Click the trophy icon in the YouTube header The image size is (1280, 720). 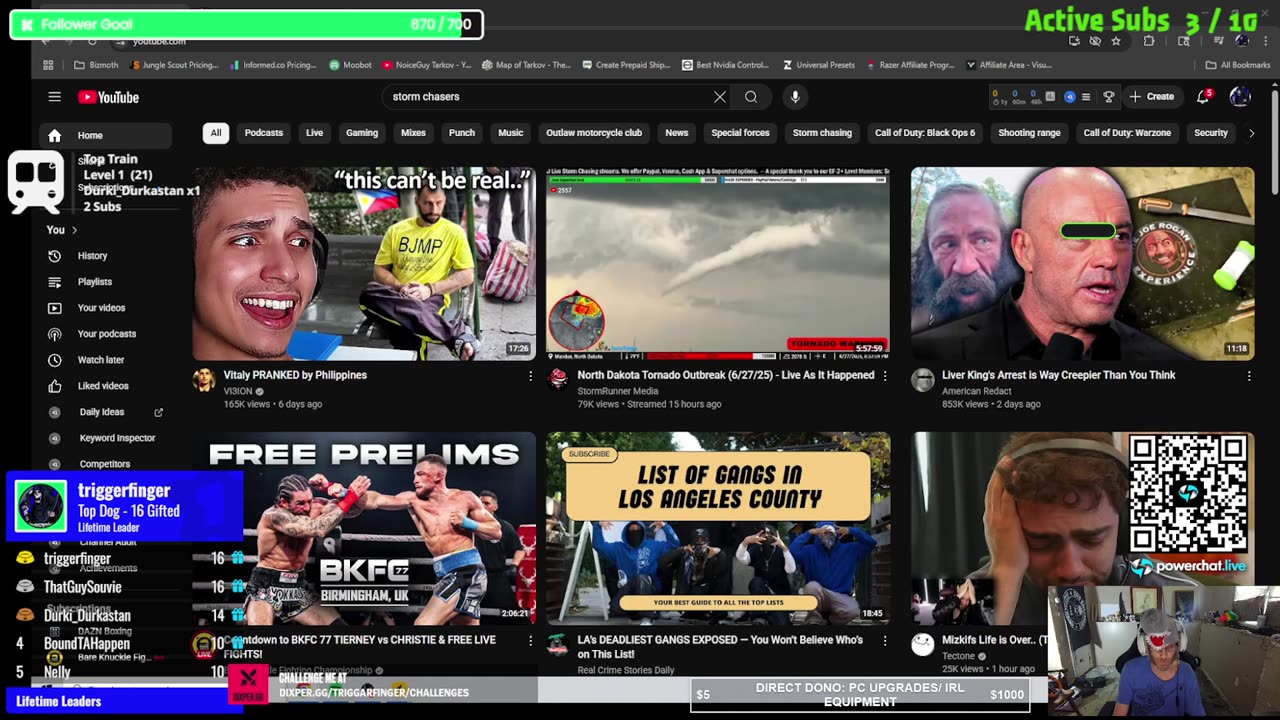tap(1108, 97)
